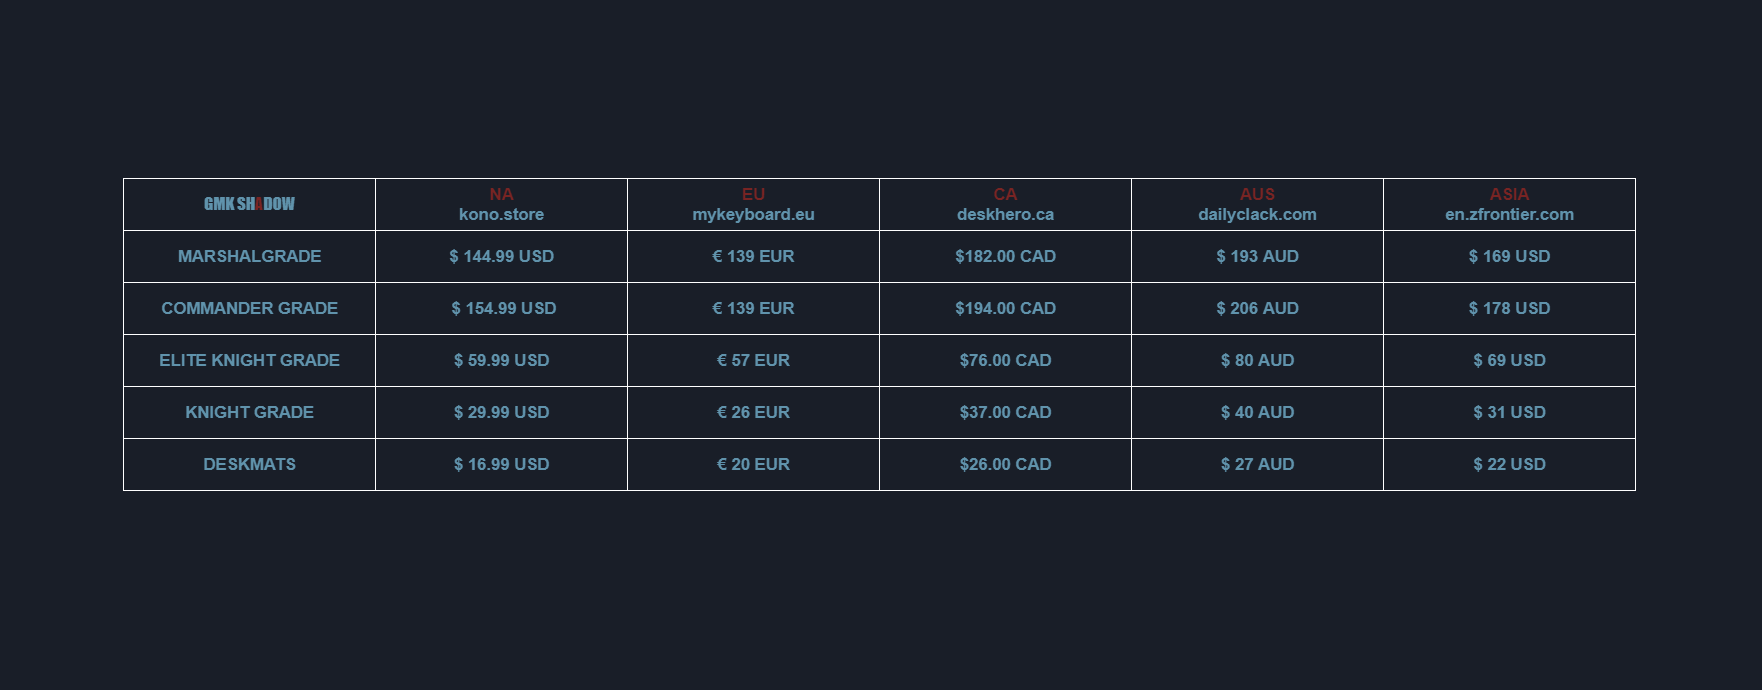1762x690 pixels.
Task: Click the ELITE KNIGHT GRADE row label
Action: click(249, 360)
